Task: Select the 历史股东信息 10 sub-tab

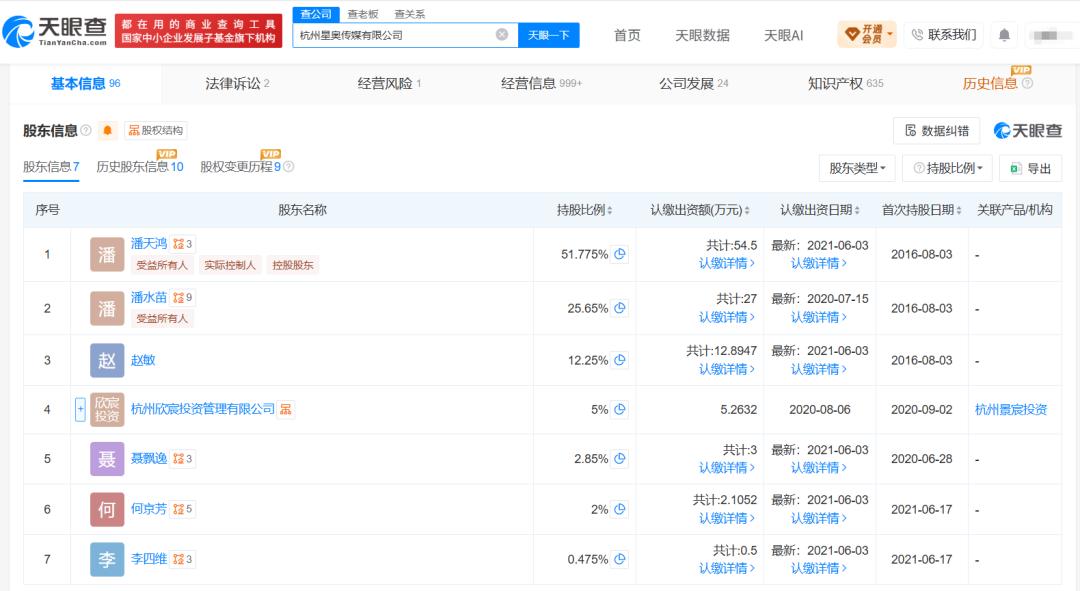Action: pos(140,167)
